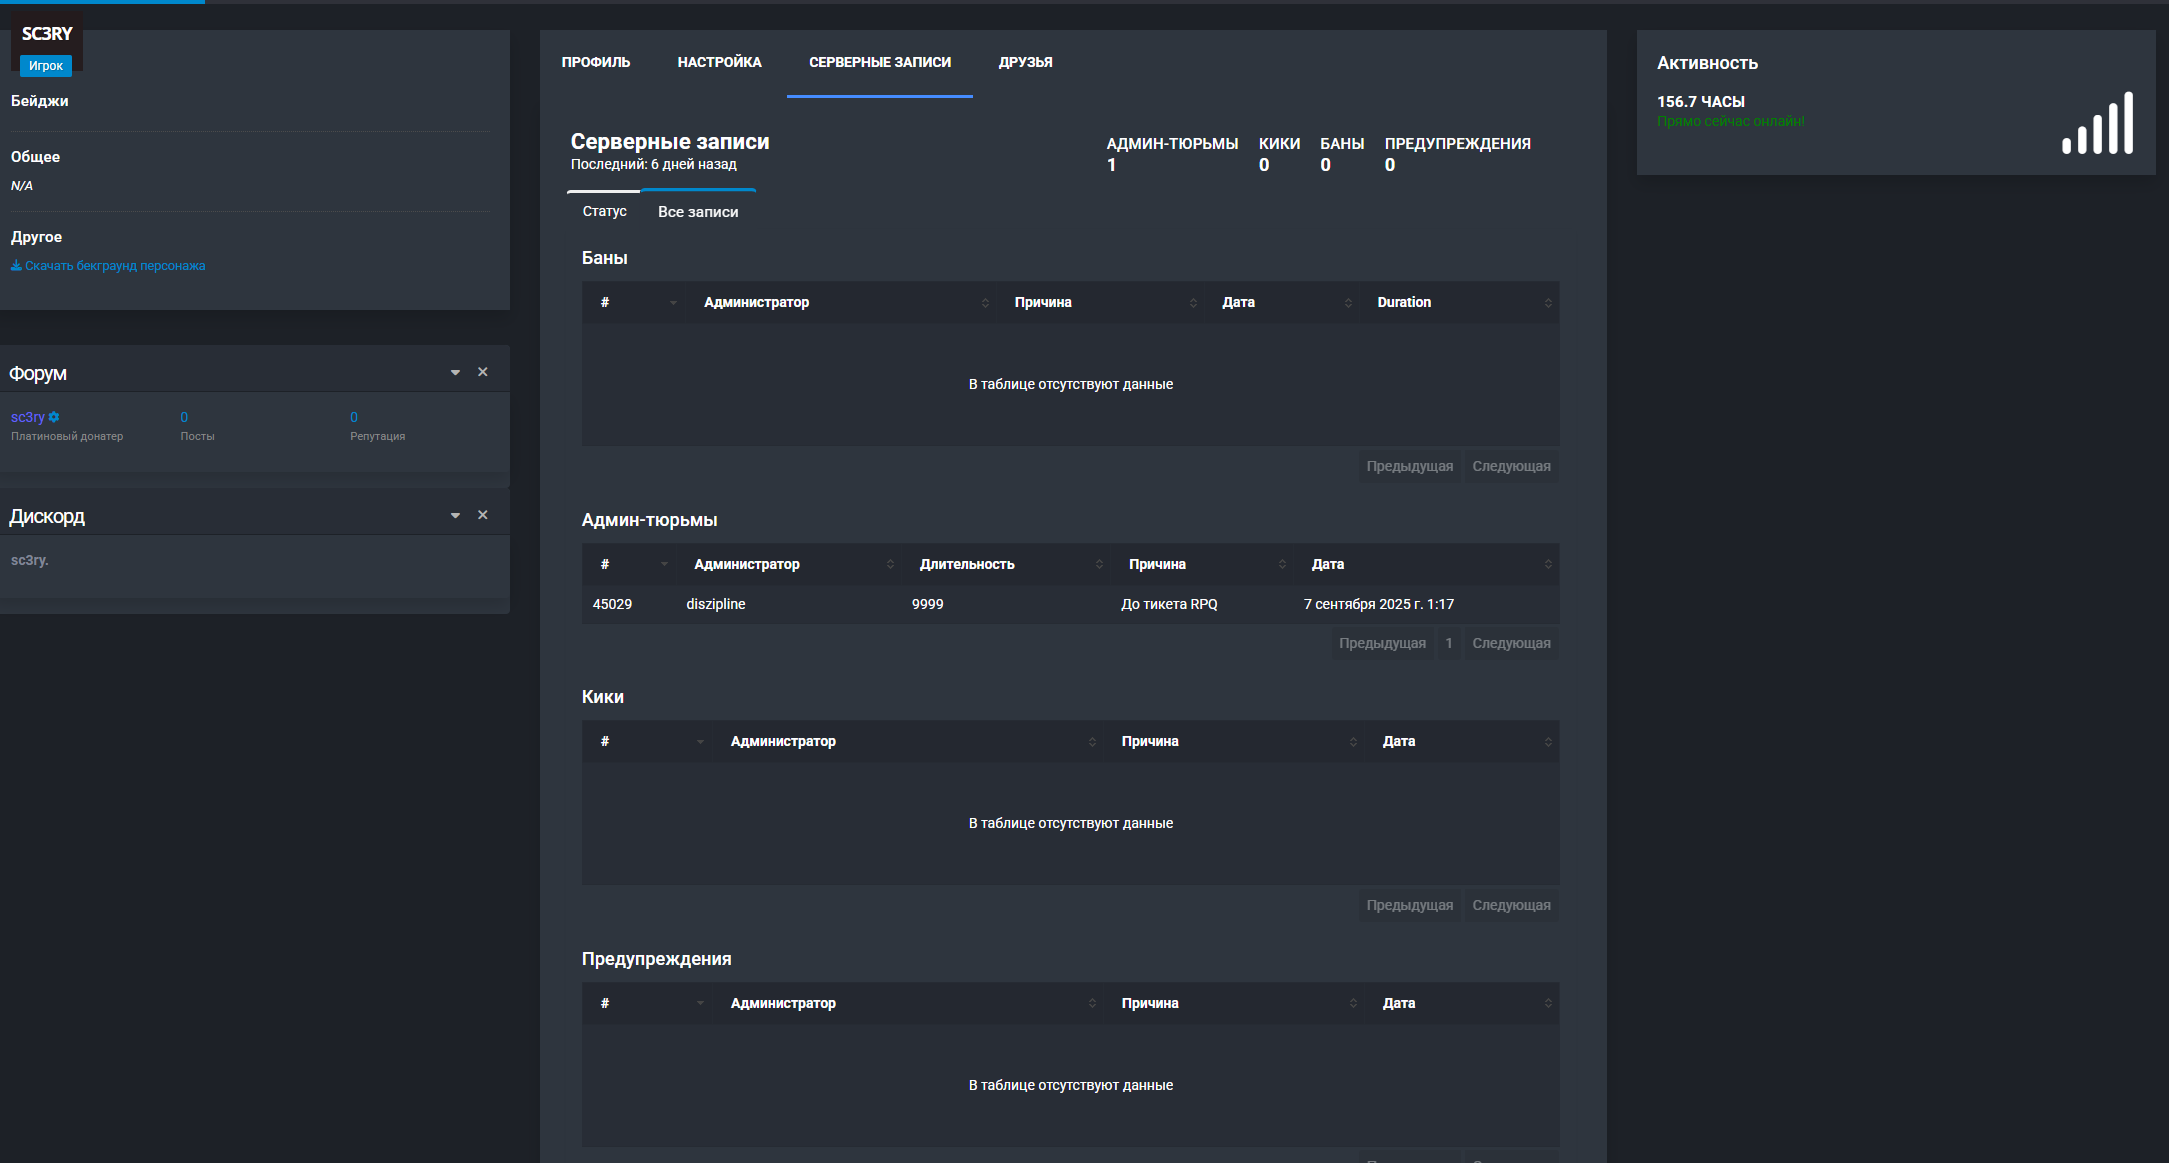Viewport: 2169px width, 1163px height.
Task: Click the АДМИН-ТЮРЬМЫ counter
Action: [1172, 154]
